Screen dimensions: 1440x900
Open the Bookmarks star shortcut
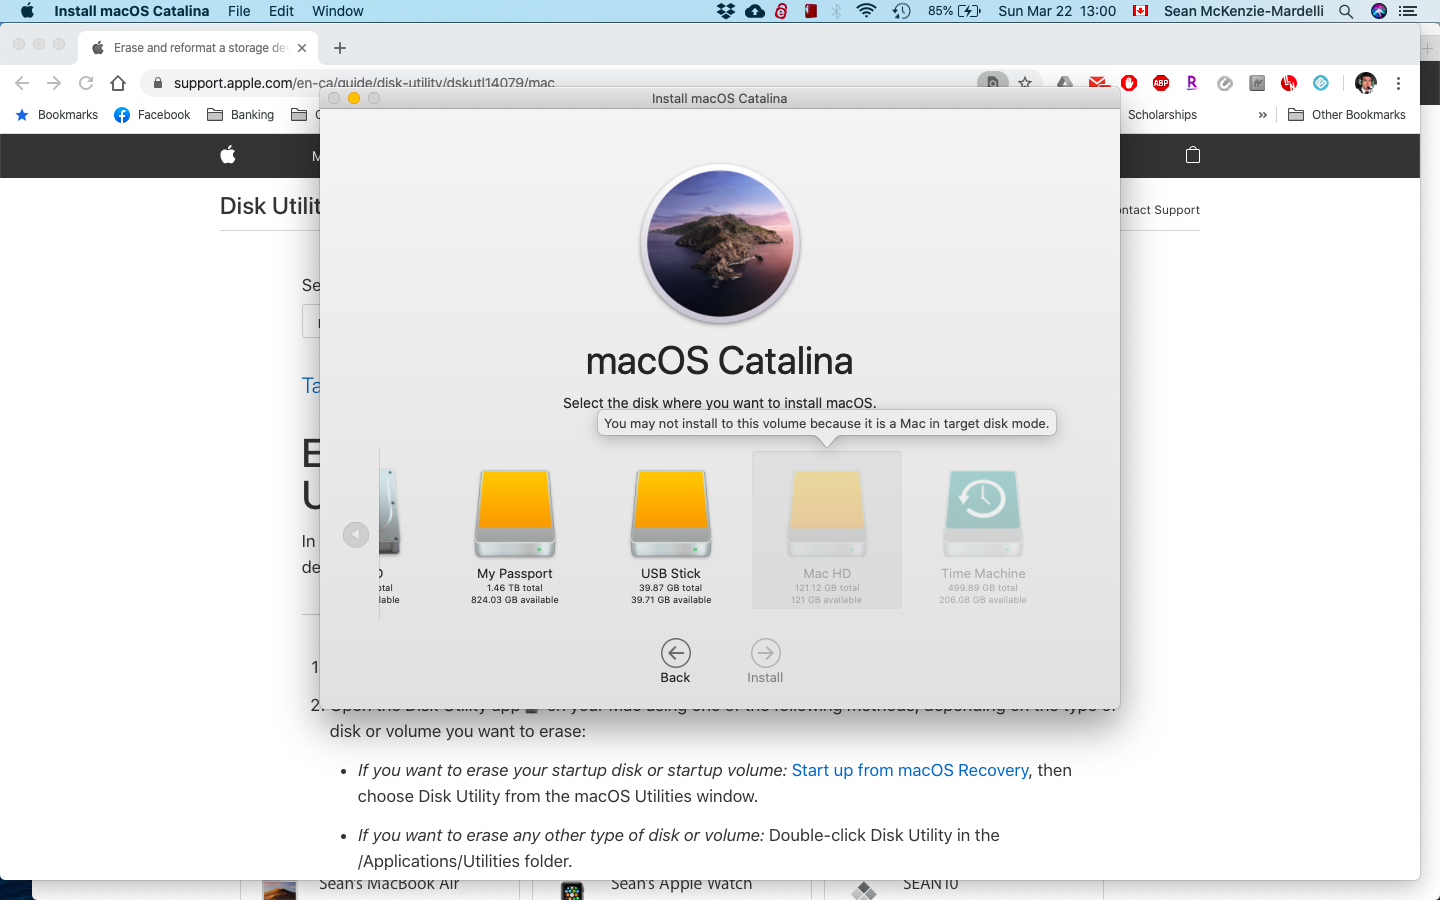tap(57, 115)
